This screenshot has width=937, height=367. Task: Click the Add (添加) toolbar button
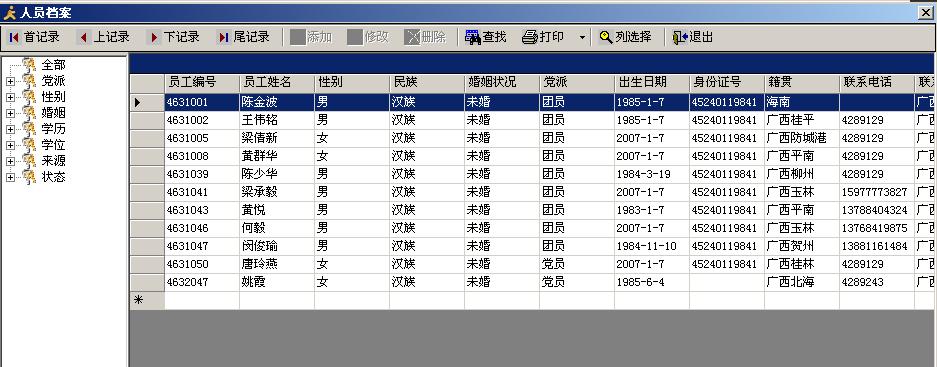coord(311,37)
